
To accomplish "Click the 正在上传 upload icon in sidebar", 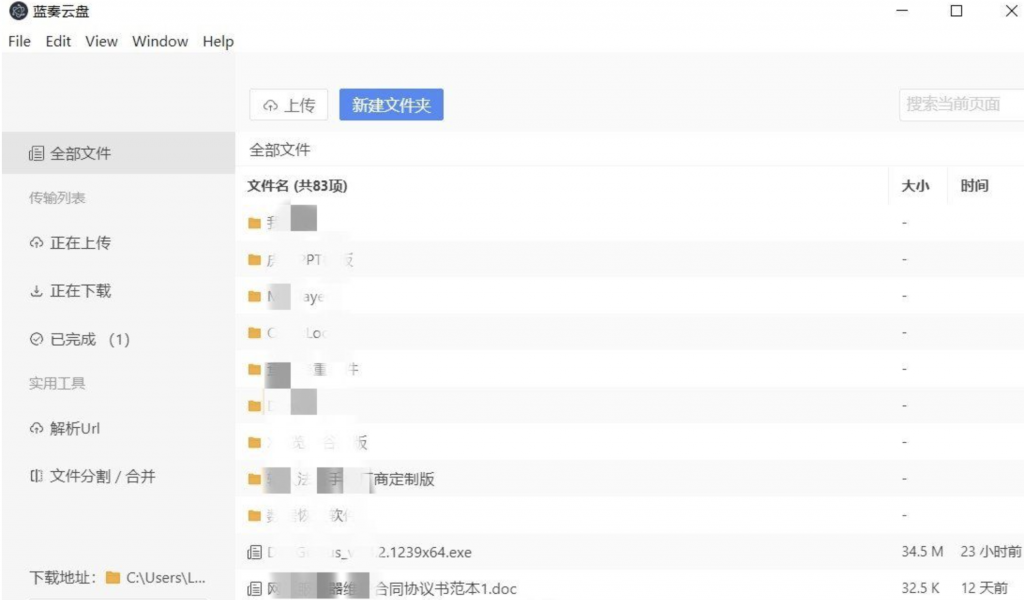I will (37, 243).
